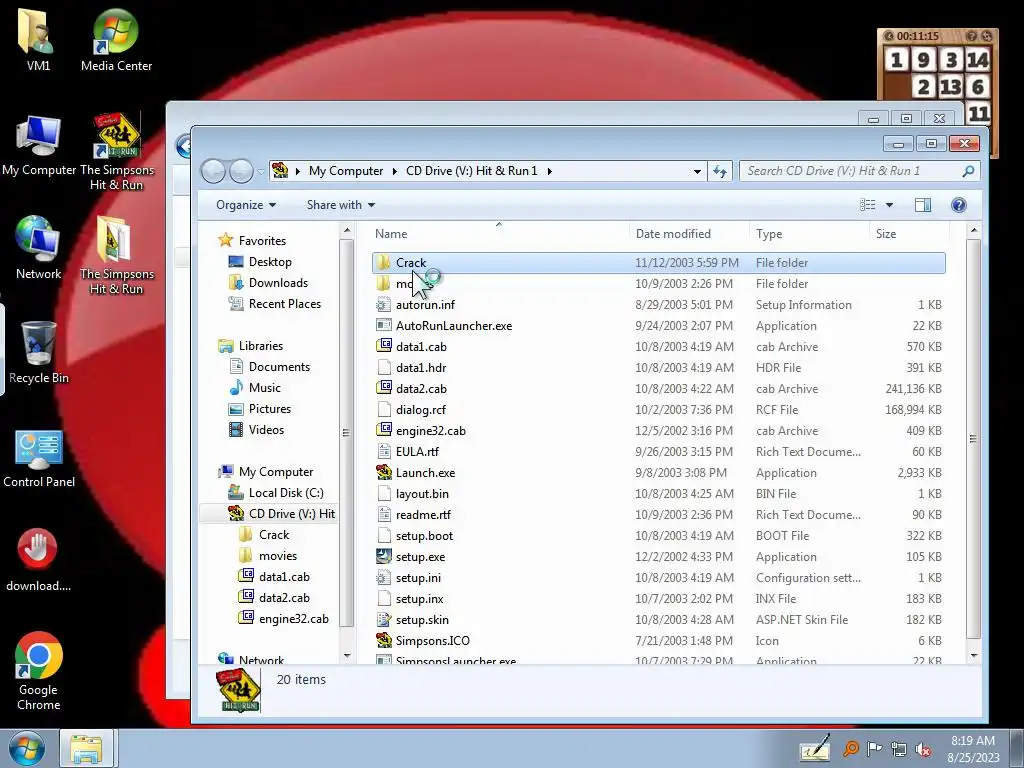1024x768 pixels.
Task: Click the My Computer breadcrumb
Action: coord(345,171)
